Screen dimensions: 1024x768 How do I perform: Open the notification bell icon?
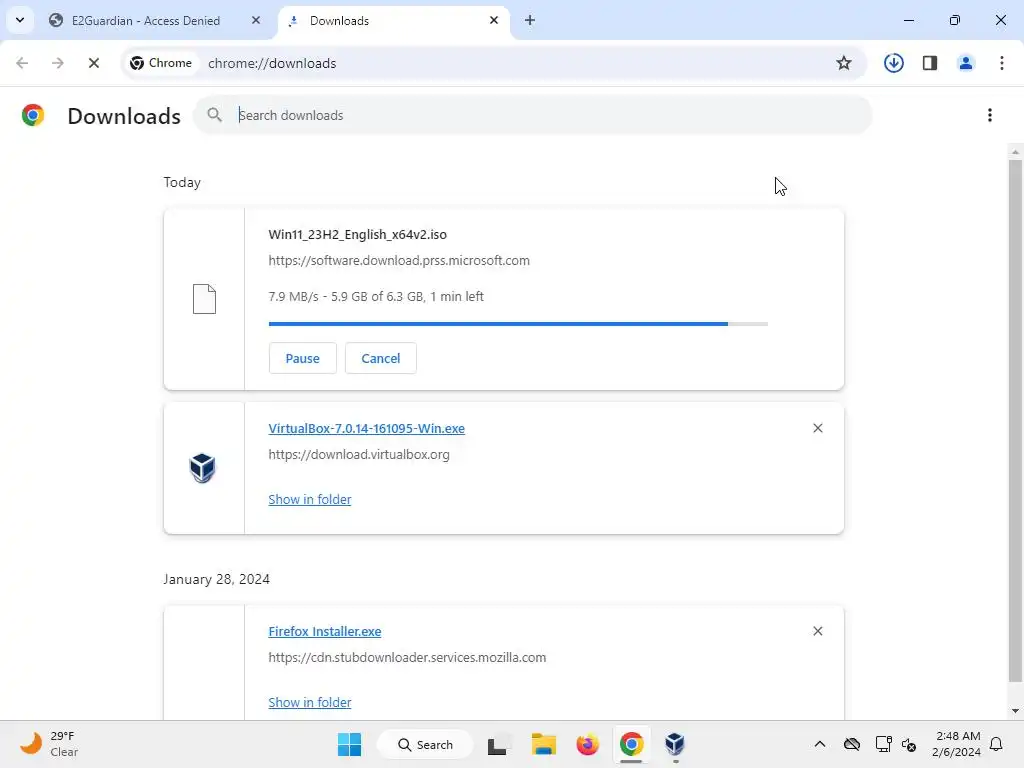997,744
